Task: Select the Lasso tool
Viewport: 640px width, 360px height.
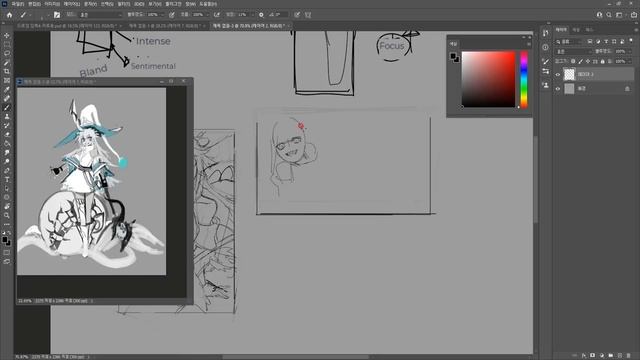Action: 7,53
